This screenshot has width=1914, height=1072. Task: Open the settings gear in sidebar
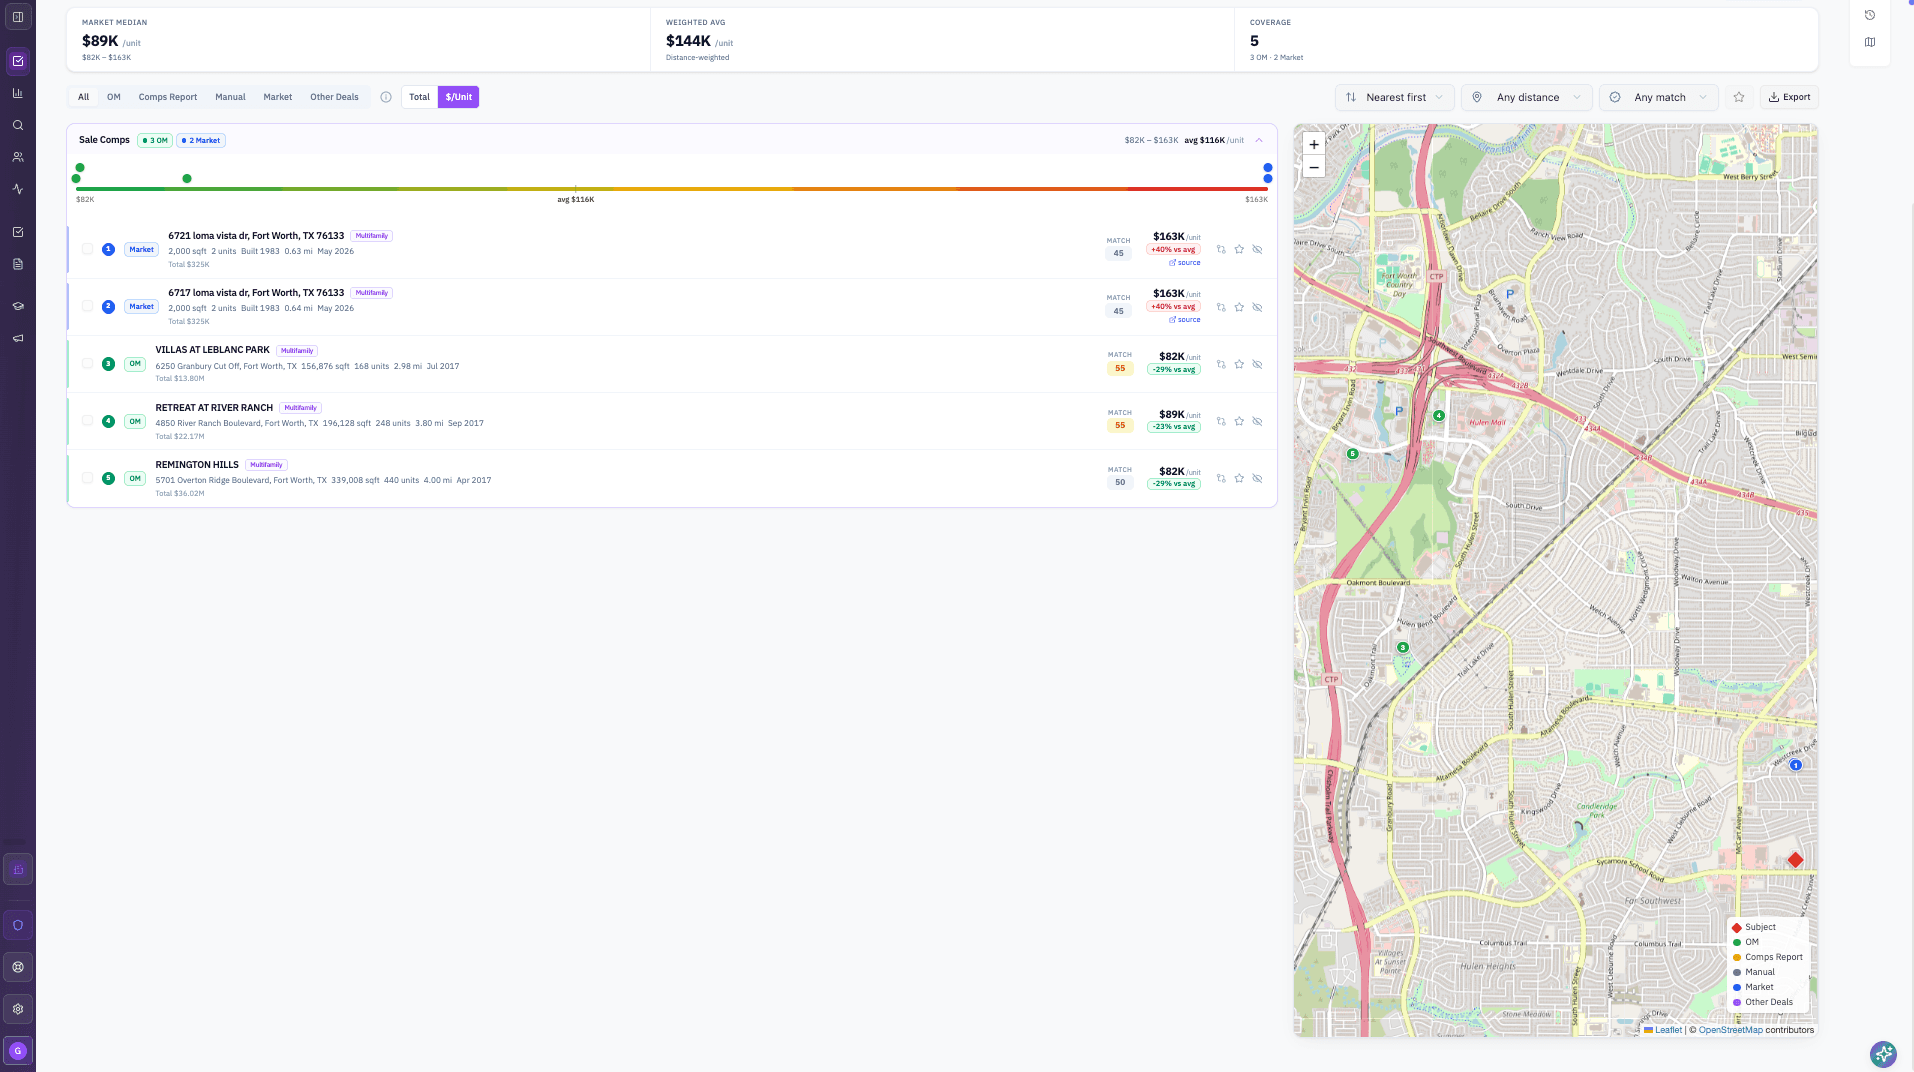click(18, 1009)
